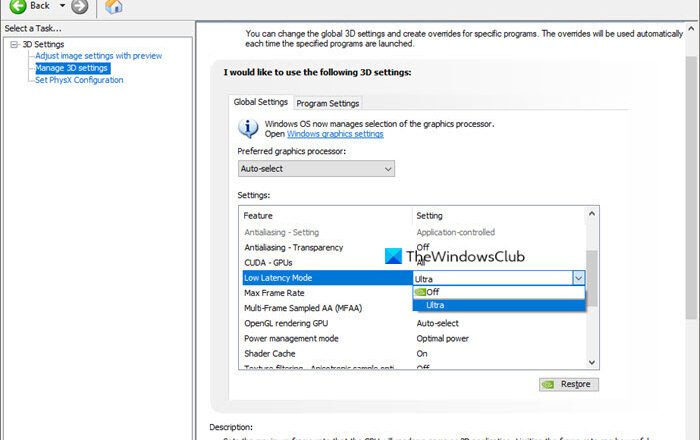The width and height of the screenshot is (700, 440).
Task: Click the main pane vertical scrollbar thumb
Action: [692, 187]
